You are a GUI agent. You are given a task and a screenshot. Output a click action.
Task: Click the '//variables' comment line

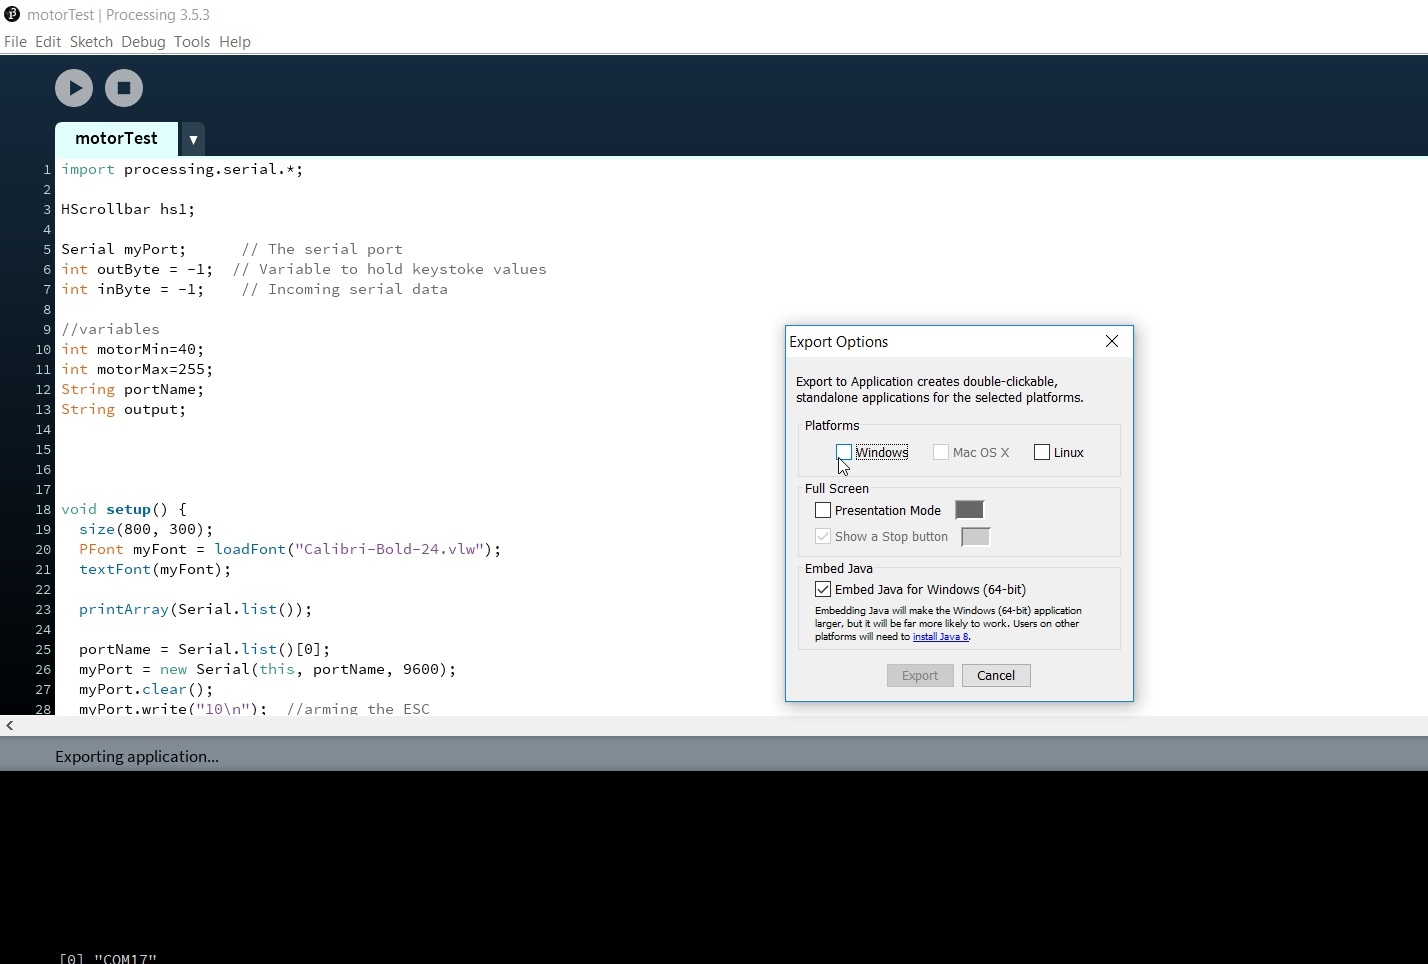point(110,329)
